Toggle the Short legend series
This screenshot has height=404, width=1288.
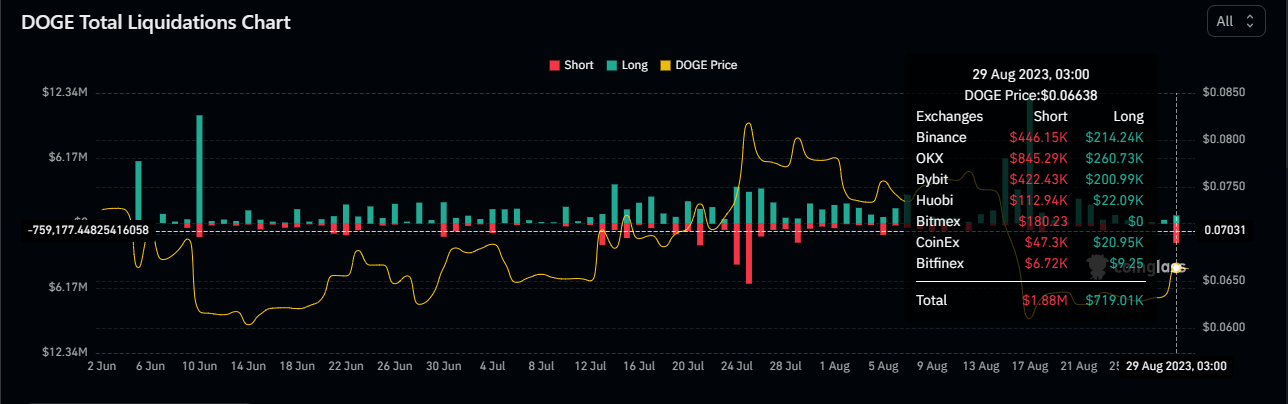coord(571,65)
